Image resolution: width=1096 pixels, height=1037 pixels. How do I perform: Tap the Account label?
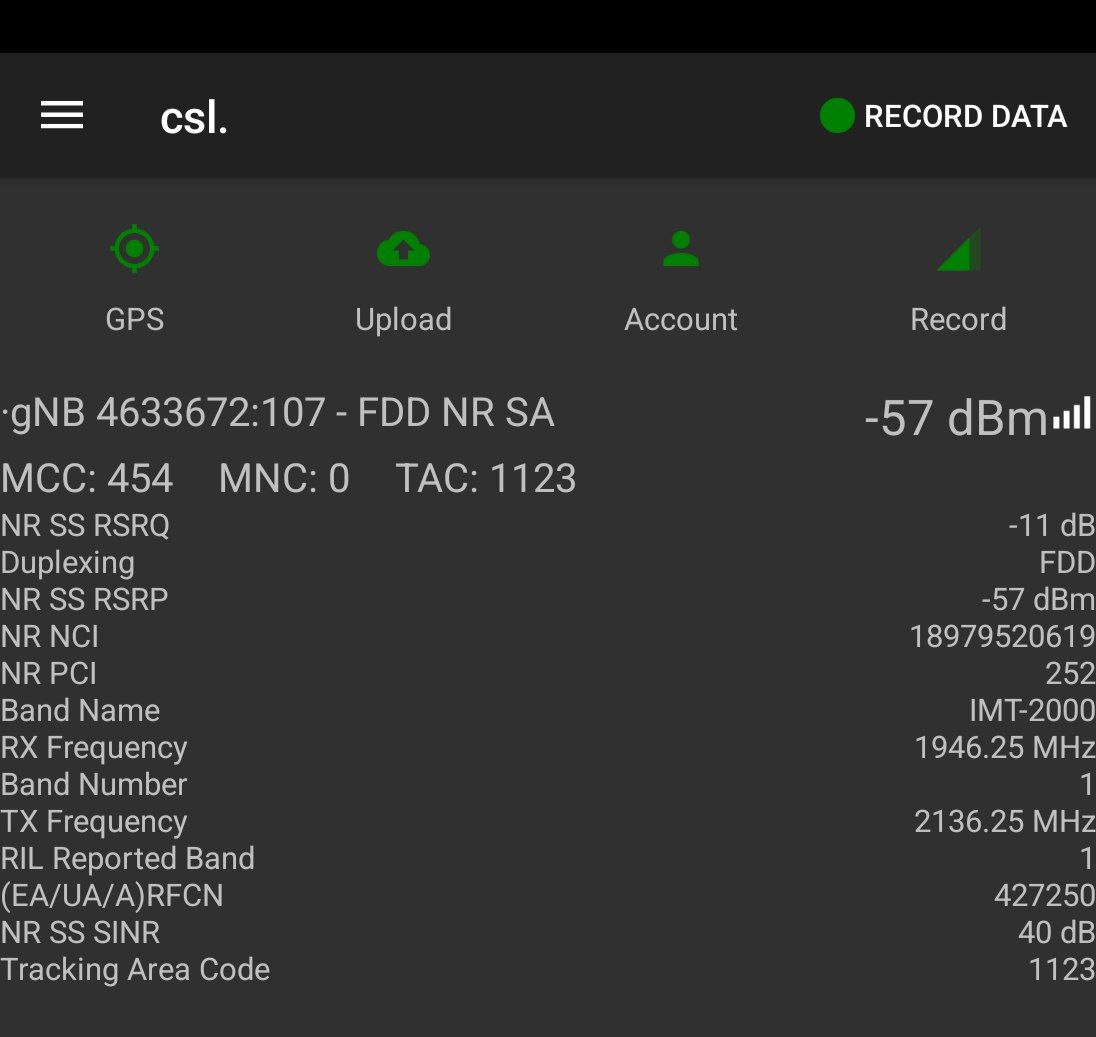coord(681,319)
